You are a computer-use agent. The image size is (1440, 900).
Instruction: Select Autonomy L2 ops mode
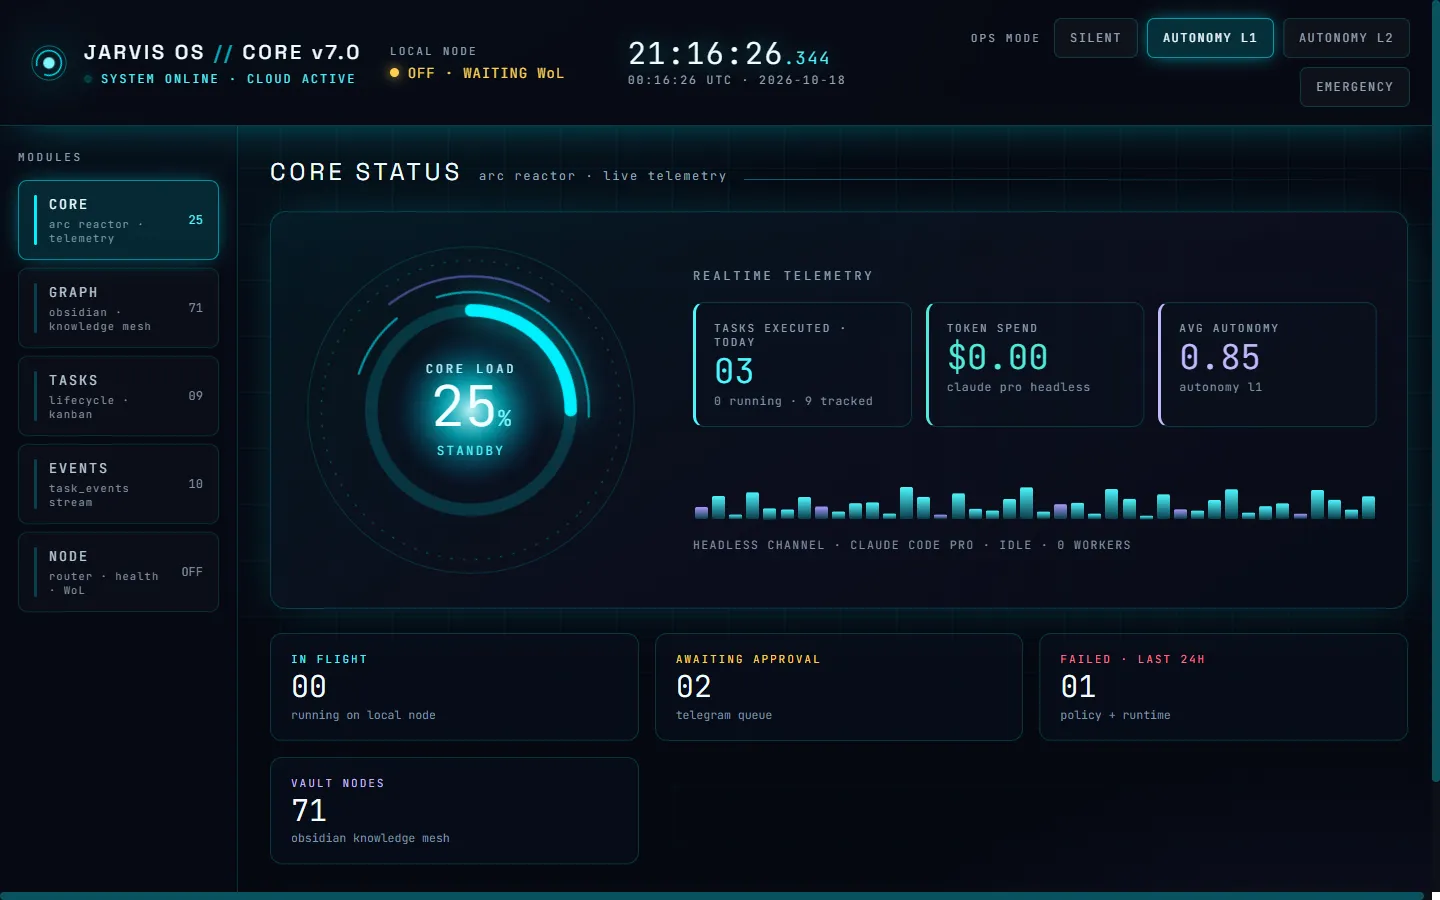coord(1346,38)
